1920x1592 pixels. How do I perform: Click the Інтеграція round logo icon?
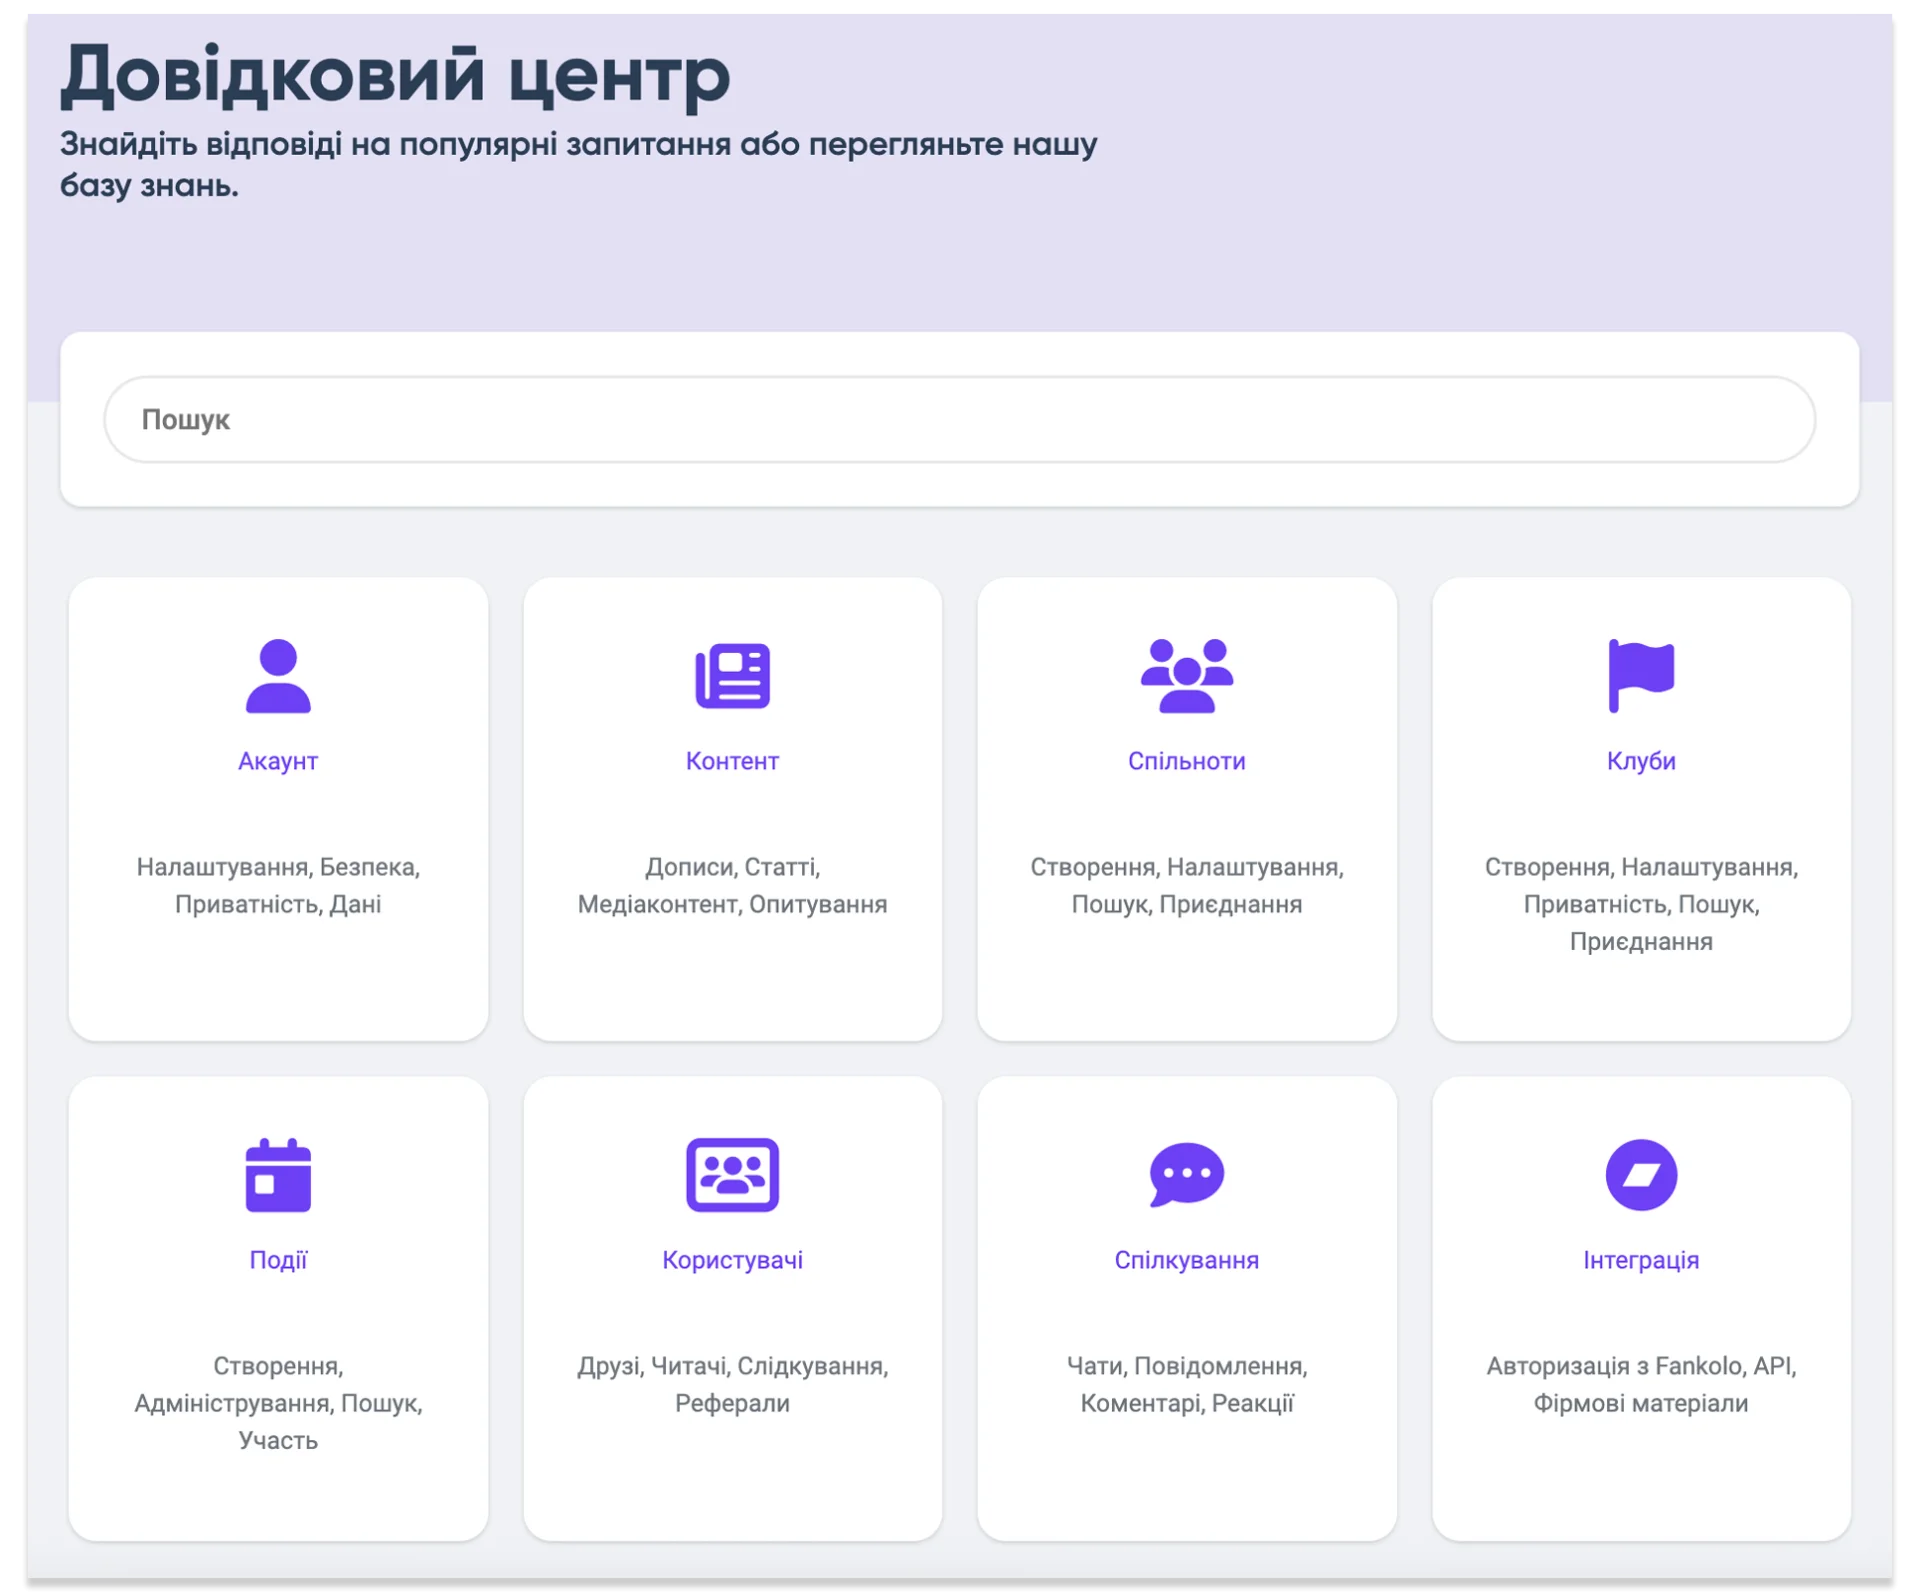1640,1175
